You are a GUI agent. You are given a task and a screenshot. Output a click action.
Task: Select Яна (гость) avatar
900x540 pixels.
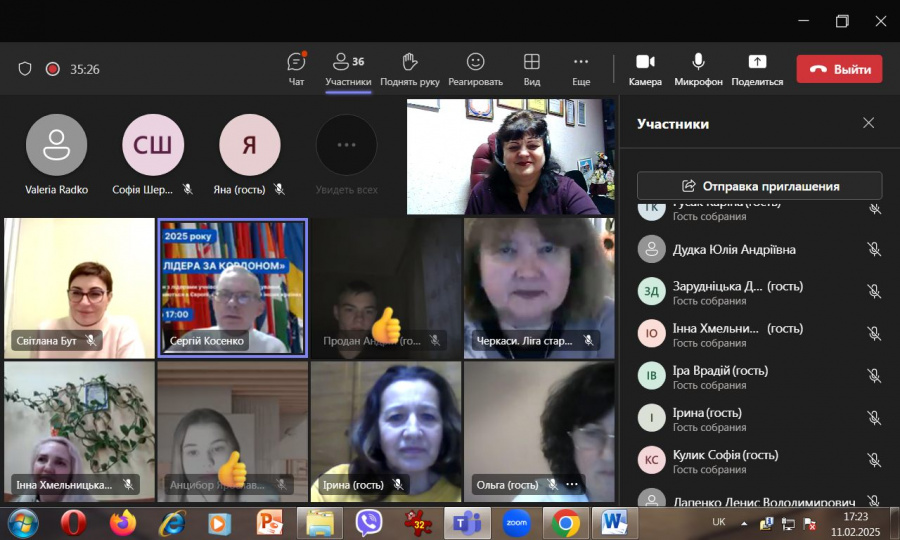tap(250, 145)
